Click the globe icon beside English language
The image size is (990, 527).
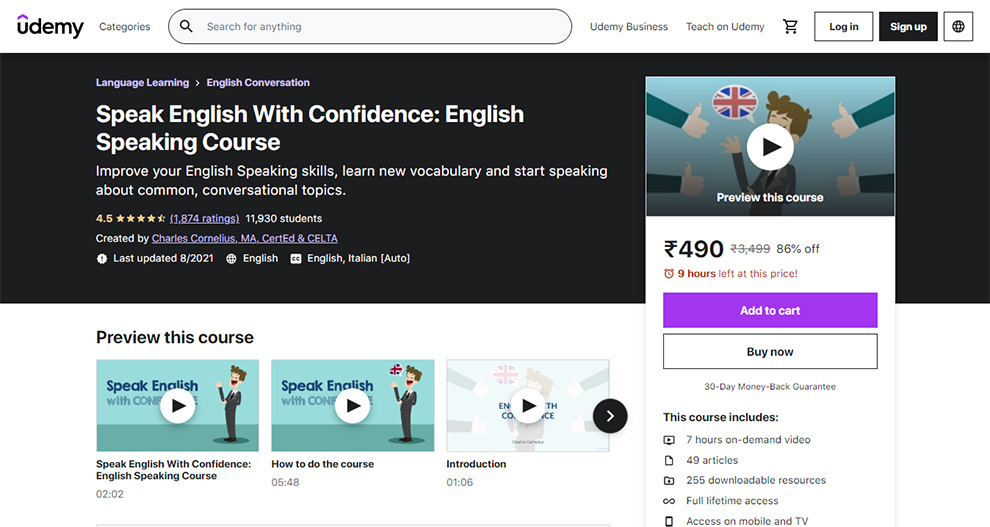(231, 258)
